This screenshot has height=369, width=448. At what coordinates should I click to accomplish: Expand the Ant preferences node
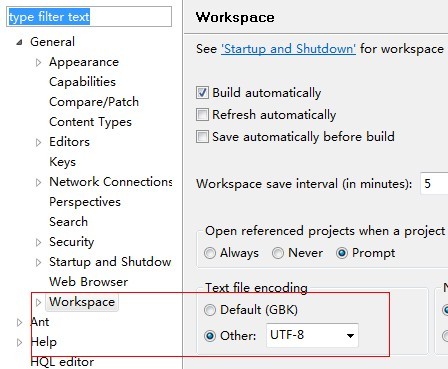[20, 322]
